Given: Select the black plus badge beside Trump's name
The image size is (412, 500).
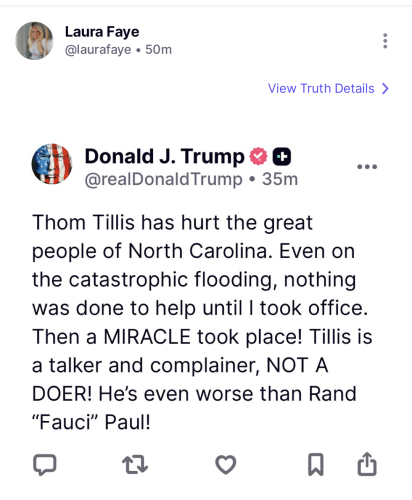Looking at the screenshot, I should click(x=282, y=156).
